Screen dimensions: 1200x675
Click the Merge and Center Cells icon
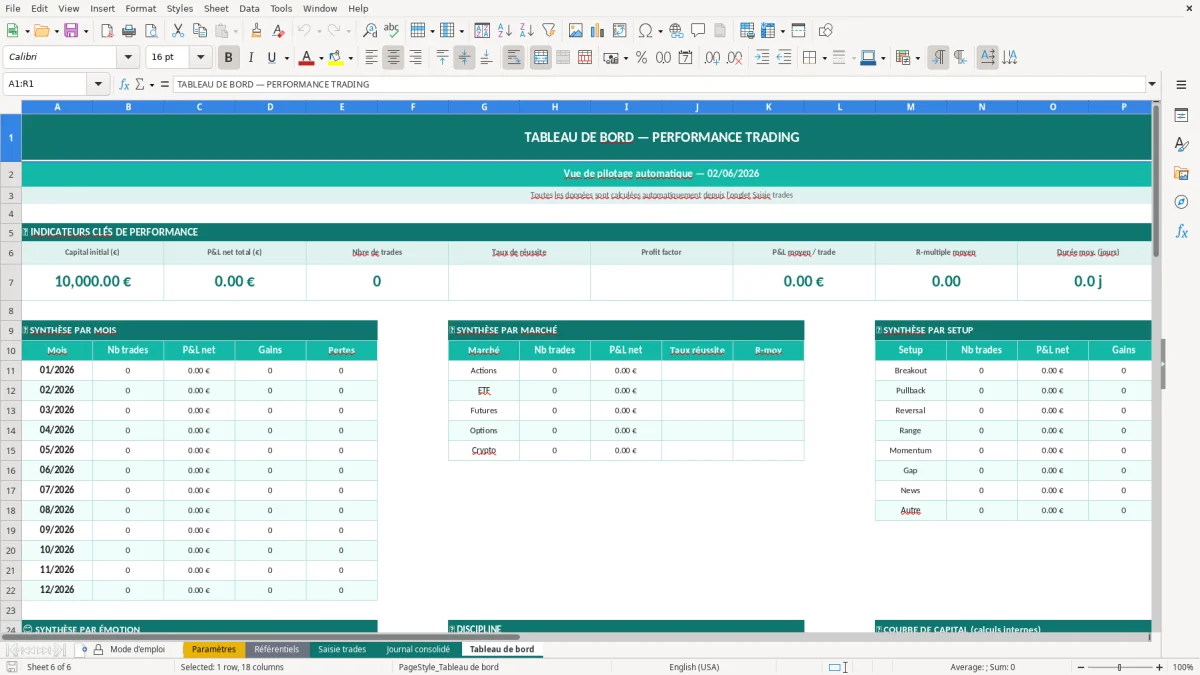pyautogui.click(x=541, y=58)
